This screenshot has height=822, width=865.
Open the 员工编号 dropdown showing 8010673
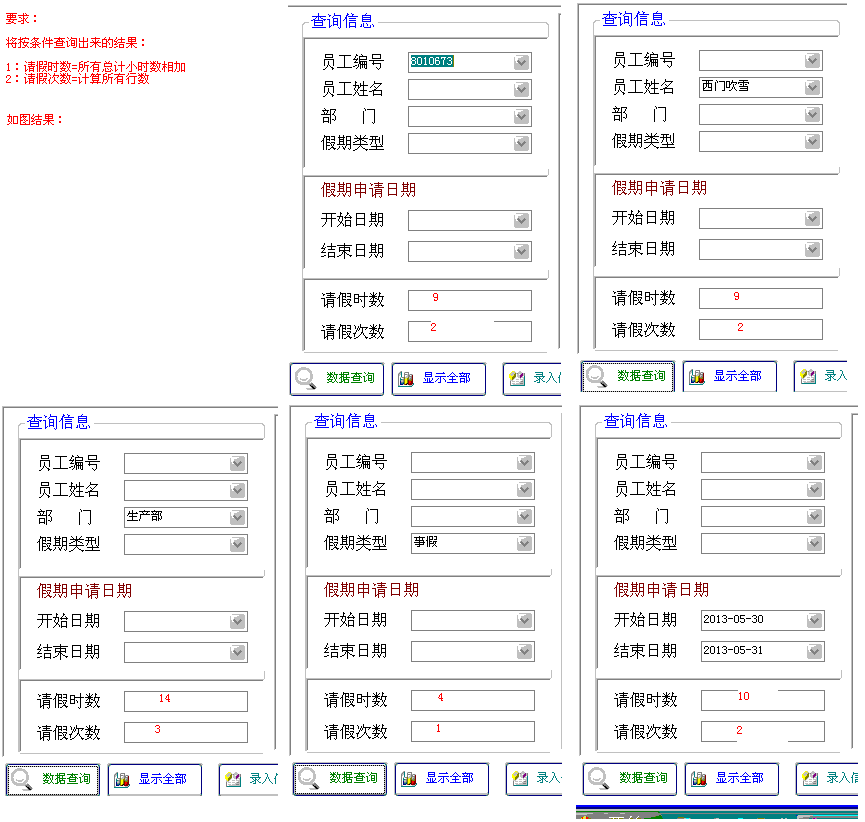click(x=521, y=62)
